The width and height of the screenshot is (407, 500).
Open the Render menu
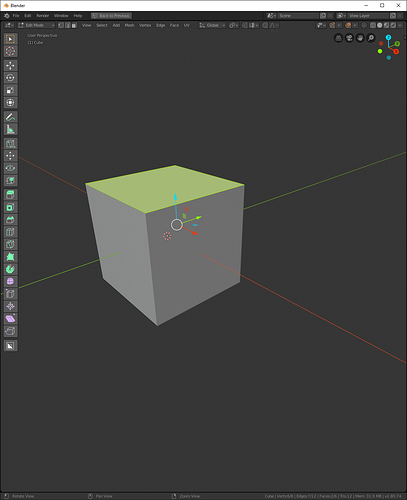coord(43,16)
